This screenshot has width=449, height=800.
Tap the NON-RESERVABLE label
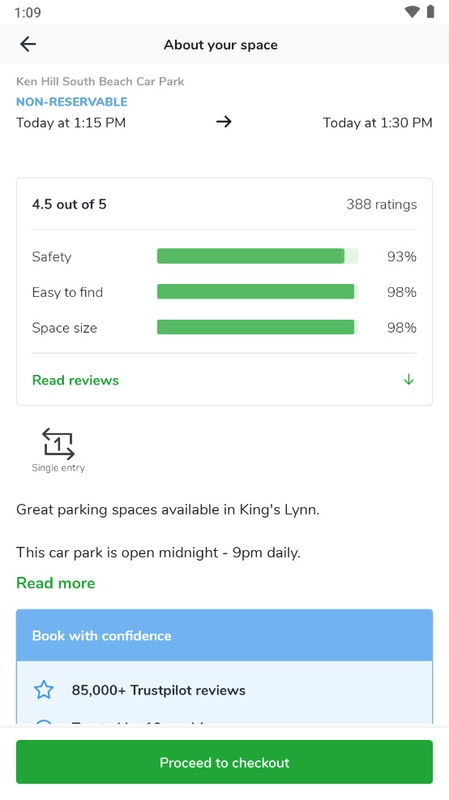(72, 102)
